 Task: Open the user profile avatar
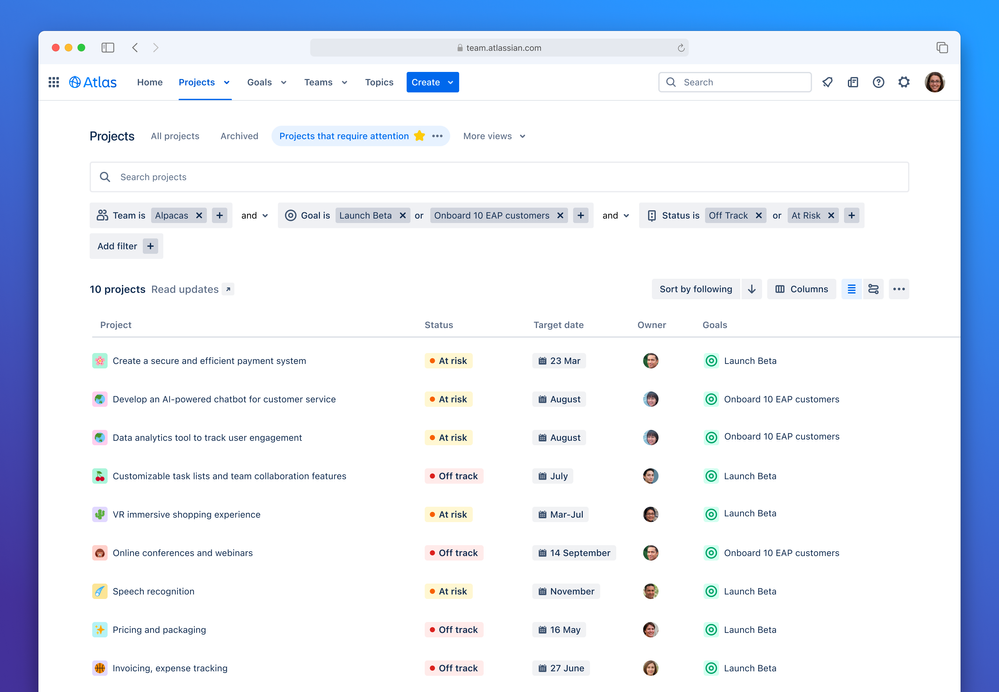pyautogui.click(x=935, y=82)
